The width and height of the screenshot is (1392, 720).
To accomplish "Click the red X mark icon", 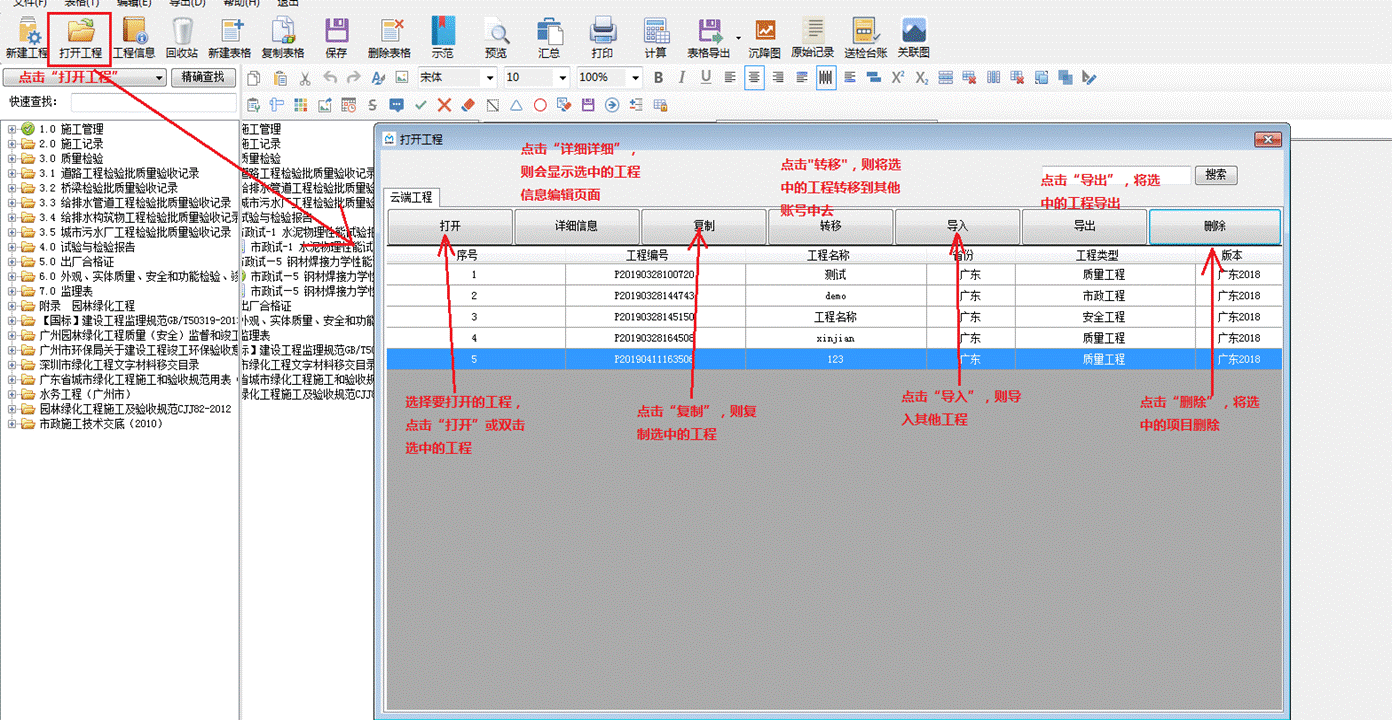I will tap(444, 104).
